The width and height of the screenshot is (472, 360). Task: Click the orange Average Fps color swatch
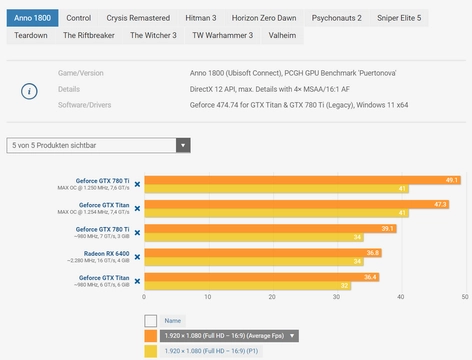point(151,336)
